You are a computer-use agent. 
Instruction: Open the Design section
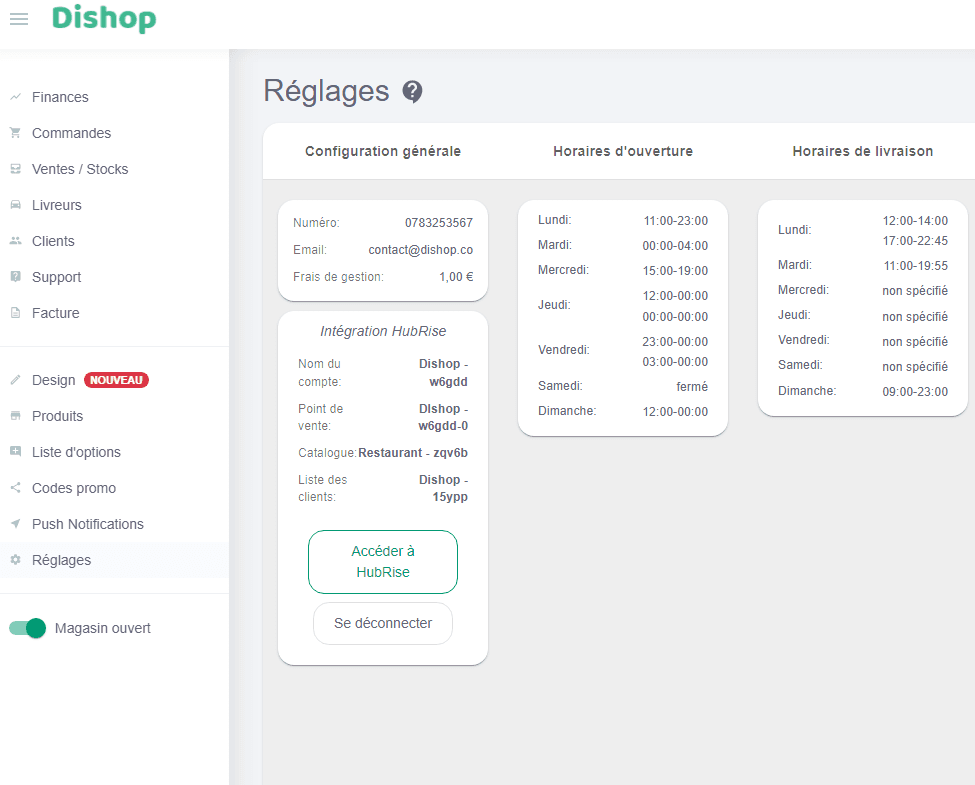pyautogui.click(x=53, y=380)
